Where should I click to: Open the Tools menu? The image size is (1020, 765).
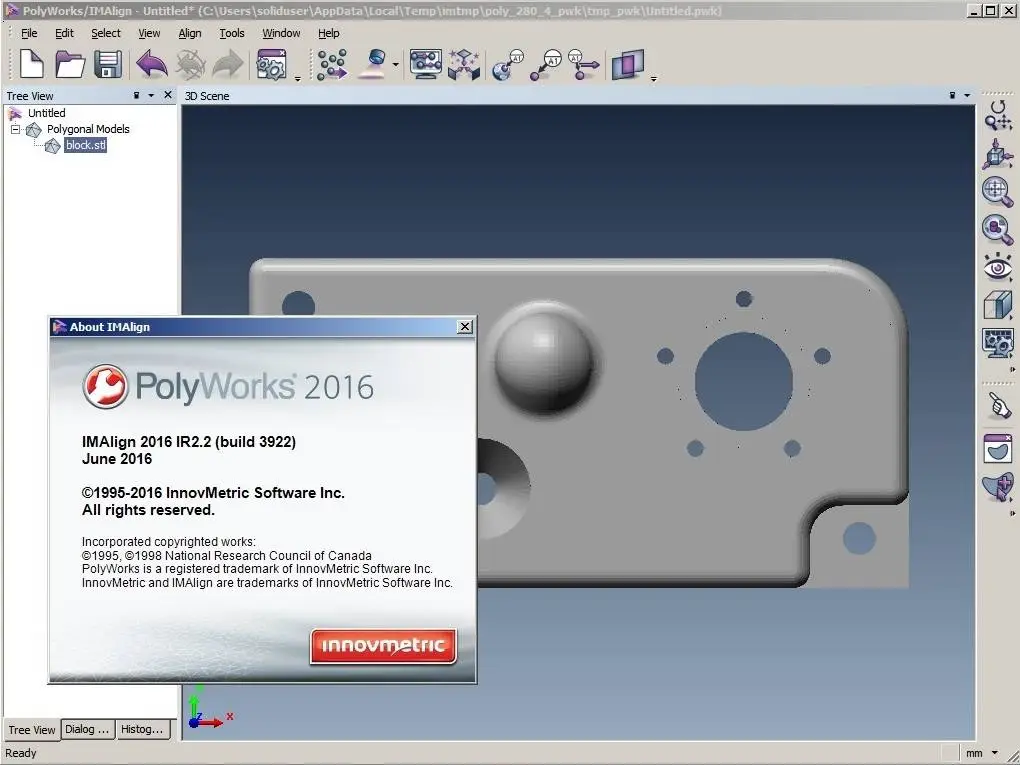point(232,33)
